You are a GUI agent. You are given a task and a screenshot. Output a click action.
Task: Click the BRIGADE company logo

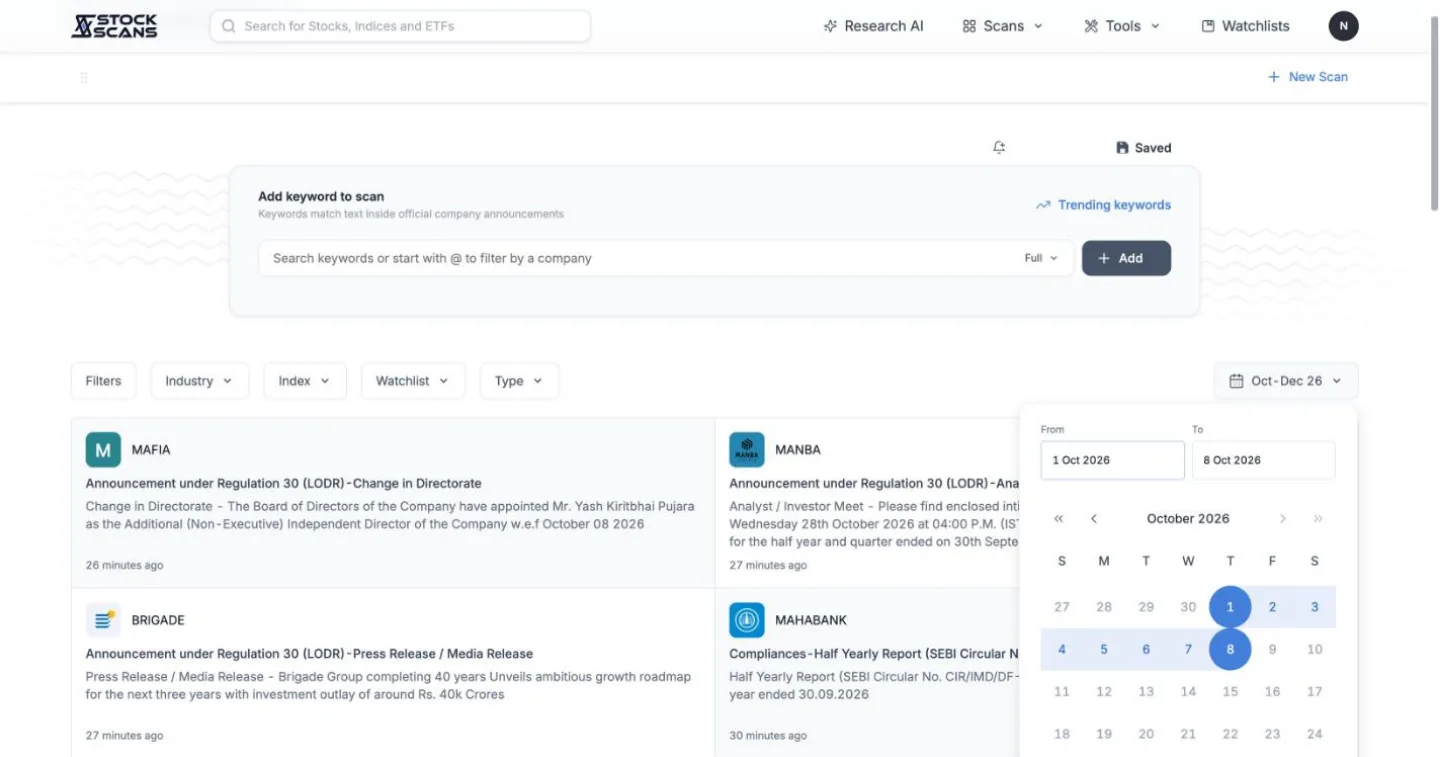(x=103, y=620)
